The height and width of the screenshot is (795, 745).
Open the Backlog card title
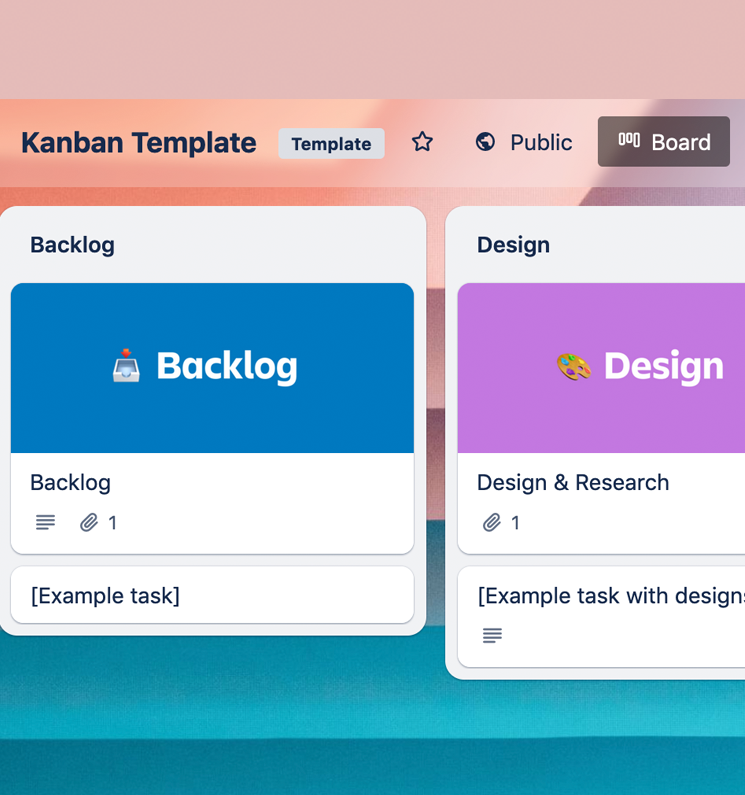coord(70,483)
